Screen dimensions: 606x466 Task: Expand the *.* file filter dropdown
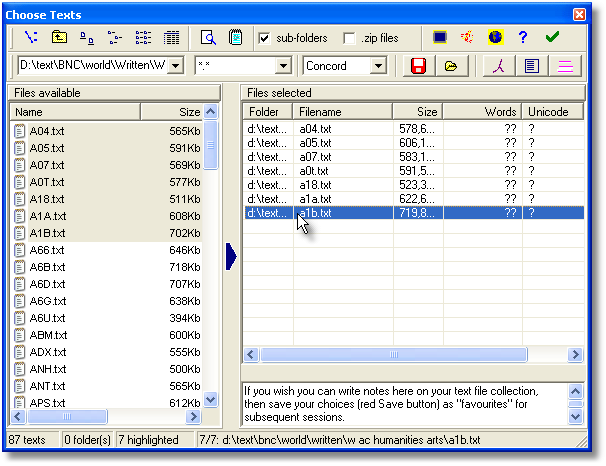[282, 66]
